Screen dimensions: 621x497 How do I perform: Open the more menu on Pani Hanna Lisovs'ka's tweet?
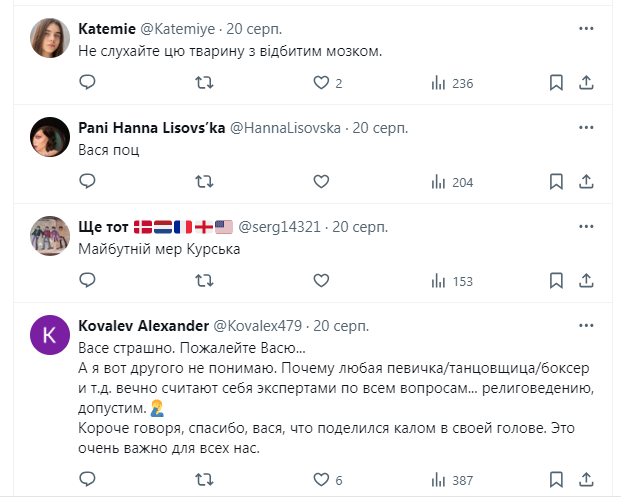588,128
